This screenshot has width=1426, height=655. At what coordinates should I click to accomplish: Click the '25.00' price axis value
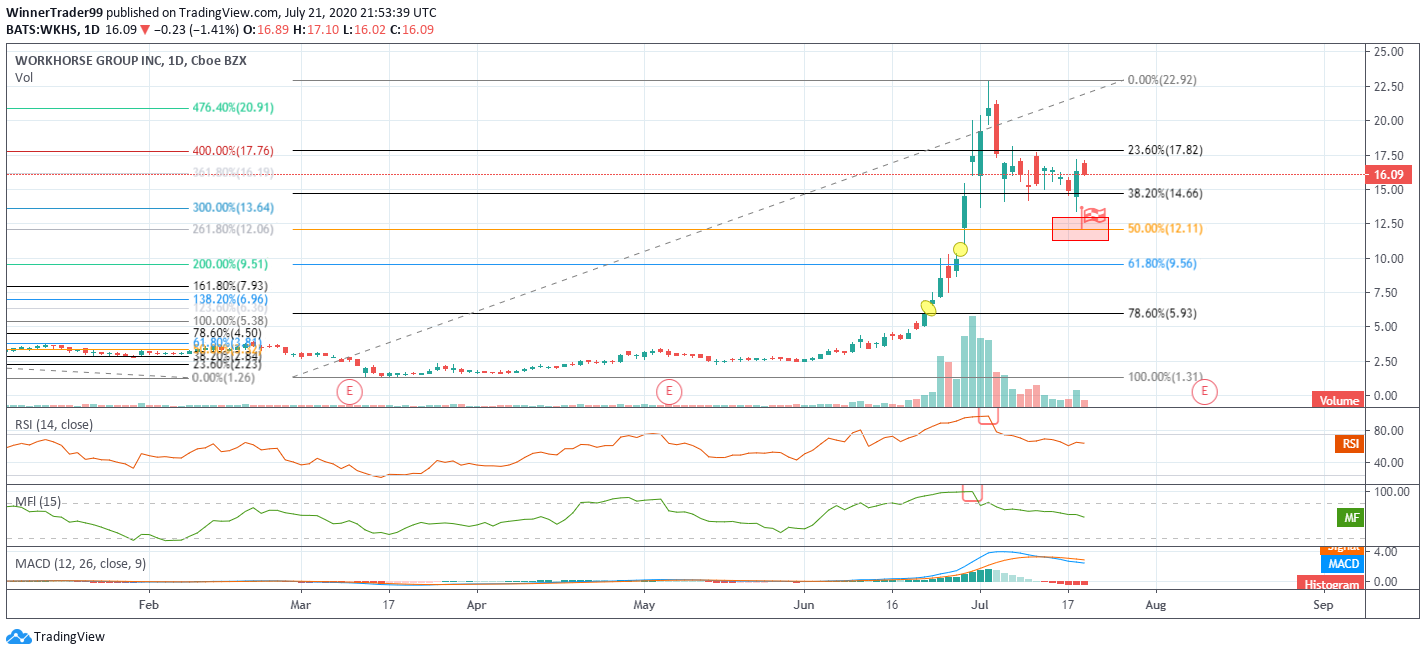click(x=1391, y=52)
